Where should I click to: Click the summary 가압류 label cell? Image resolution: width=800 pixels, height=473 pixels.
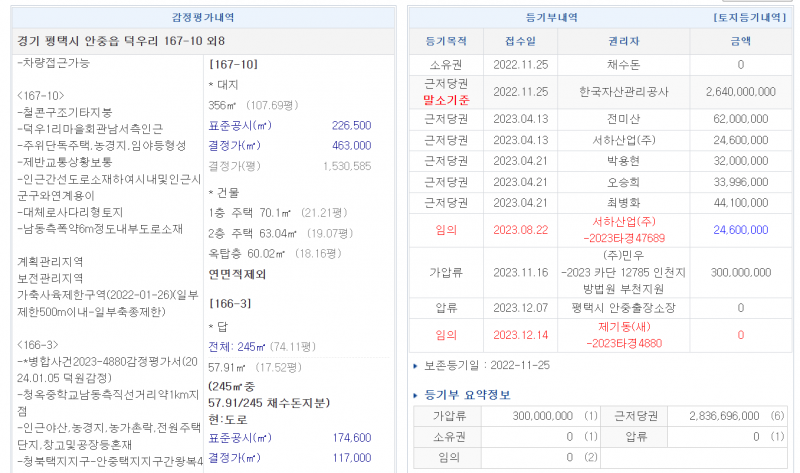(447, 416)
